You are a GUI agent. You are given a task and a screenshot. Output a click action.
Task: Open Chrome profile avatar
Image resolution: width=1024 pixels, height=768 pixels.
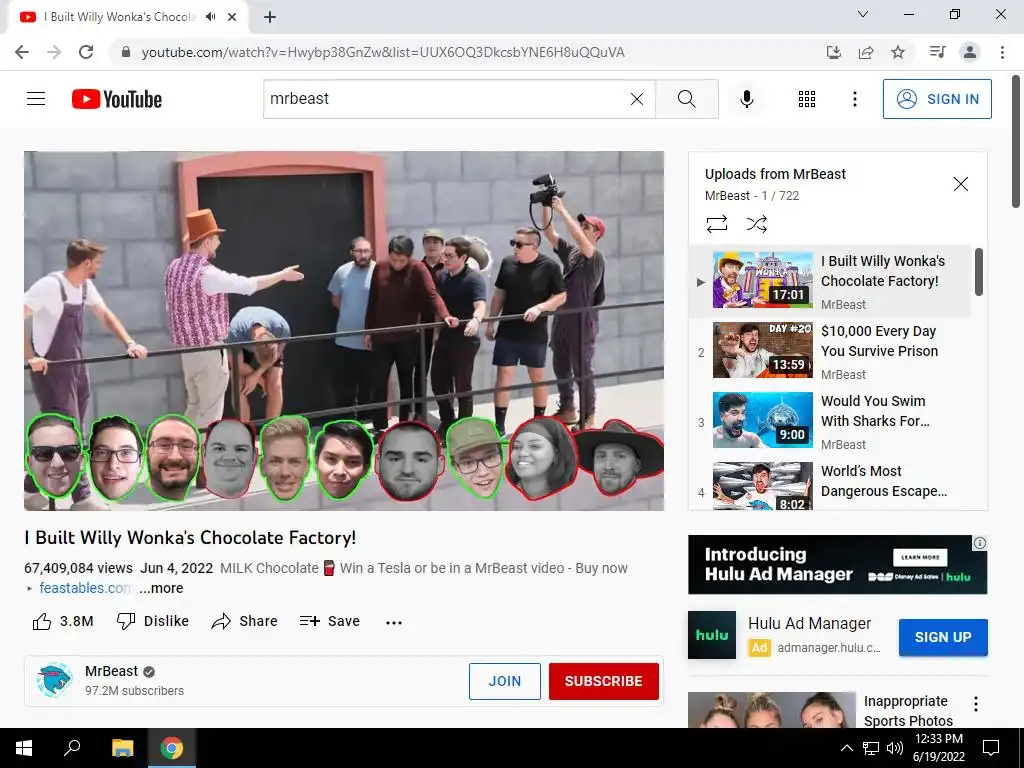pos(970,52)
